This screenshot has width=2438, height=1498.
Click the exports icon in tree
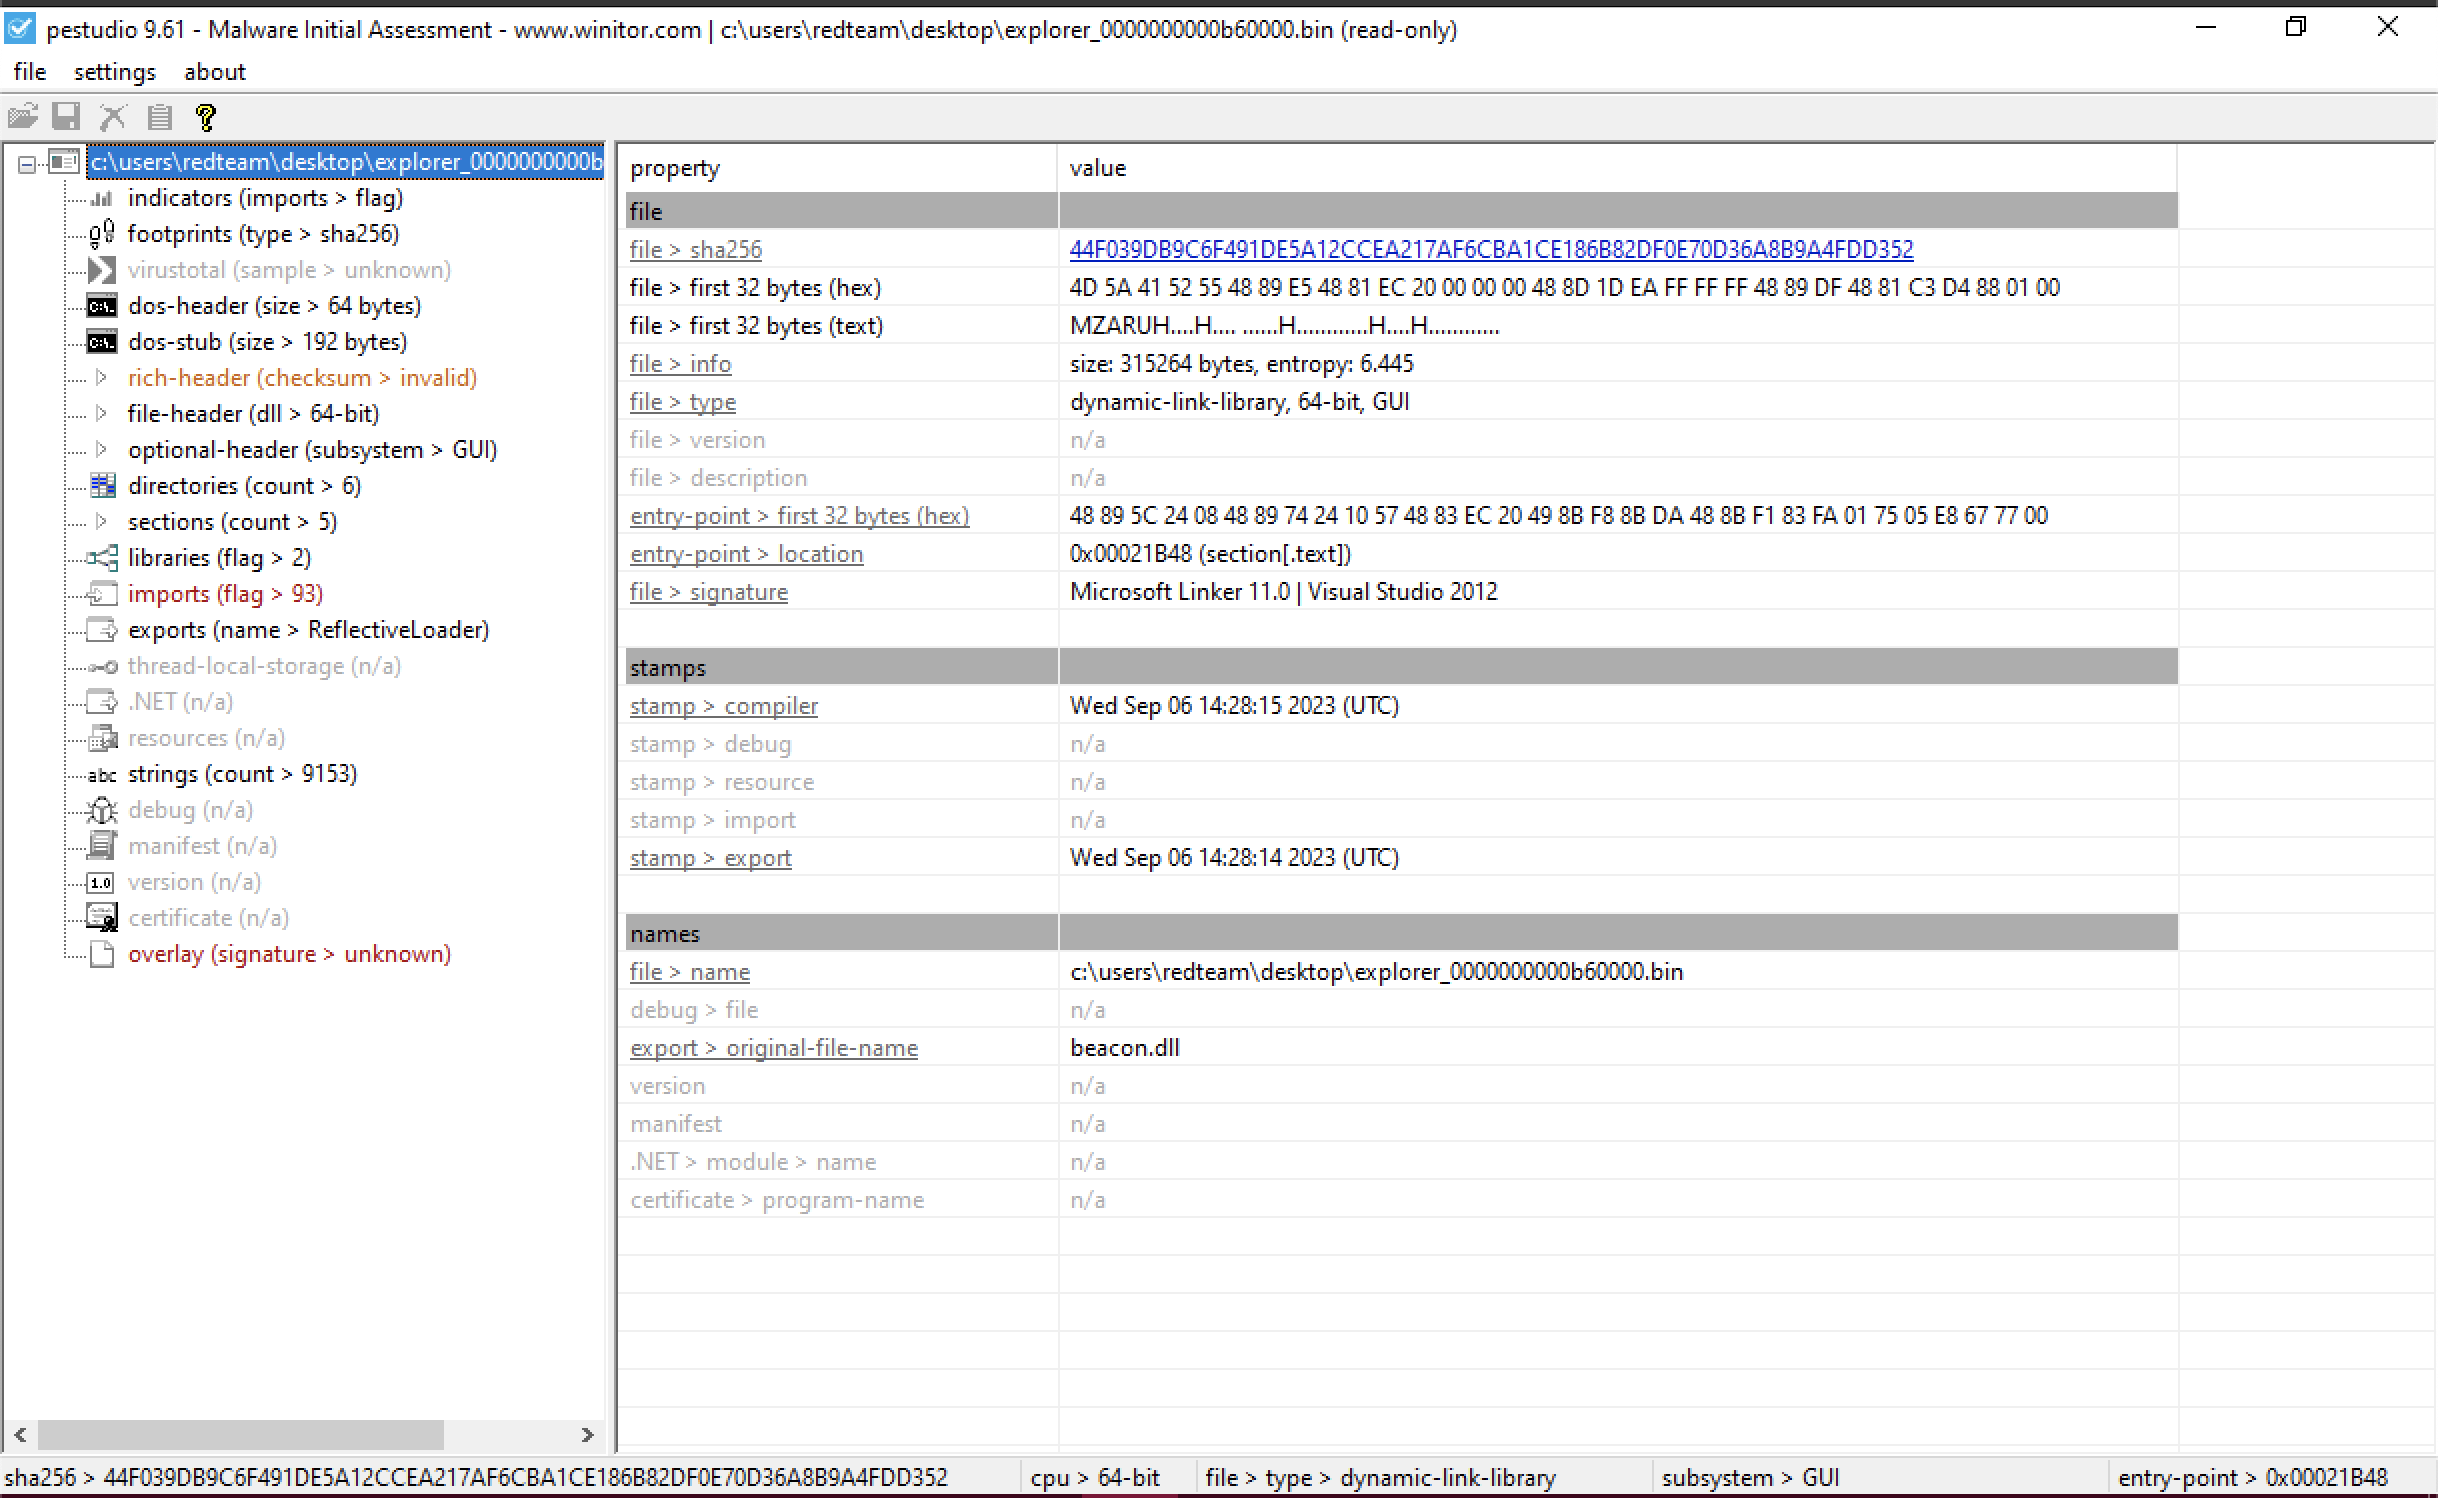[x=102, y=630]
